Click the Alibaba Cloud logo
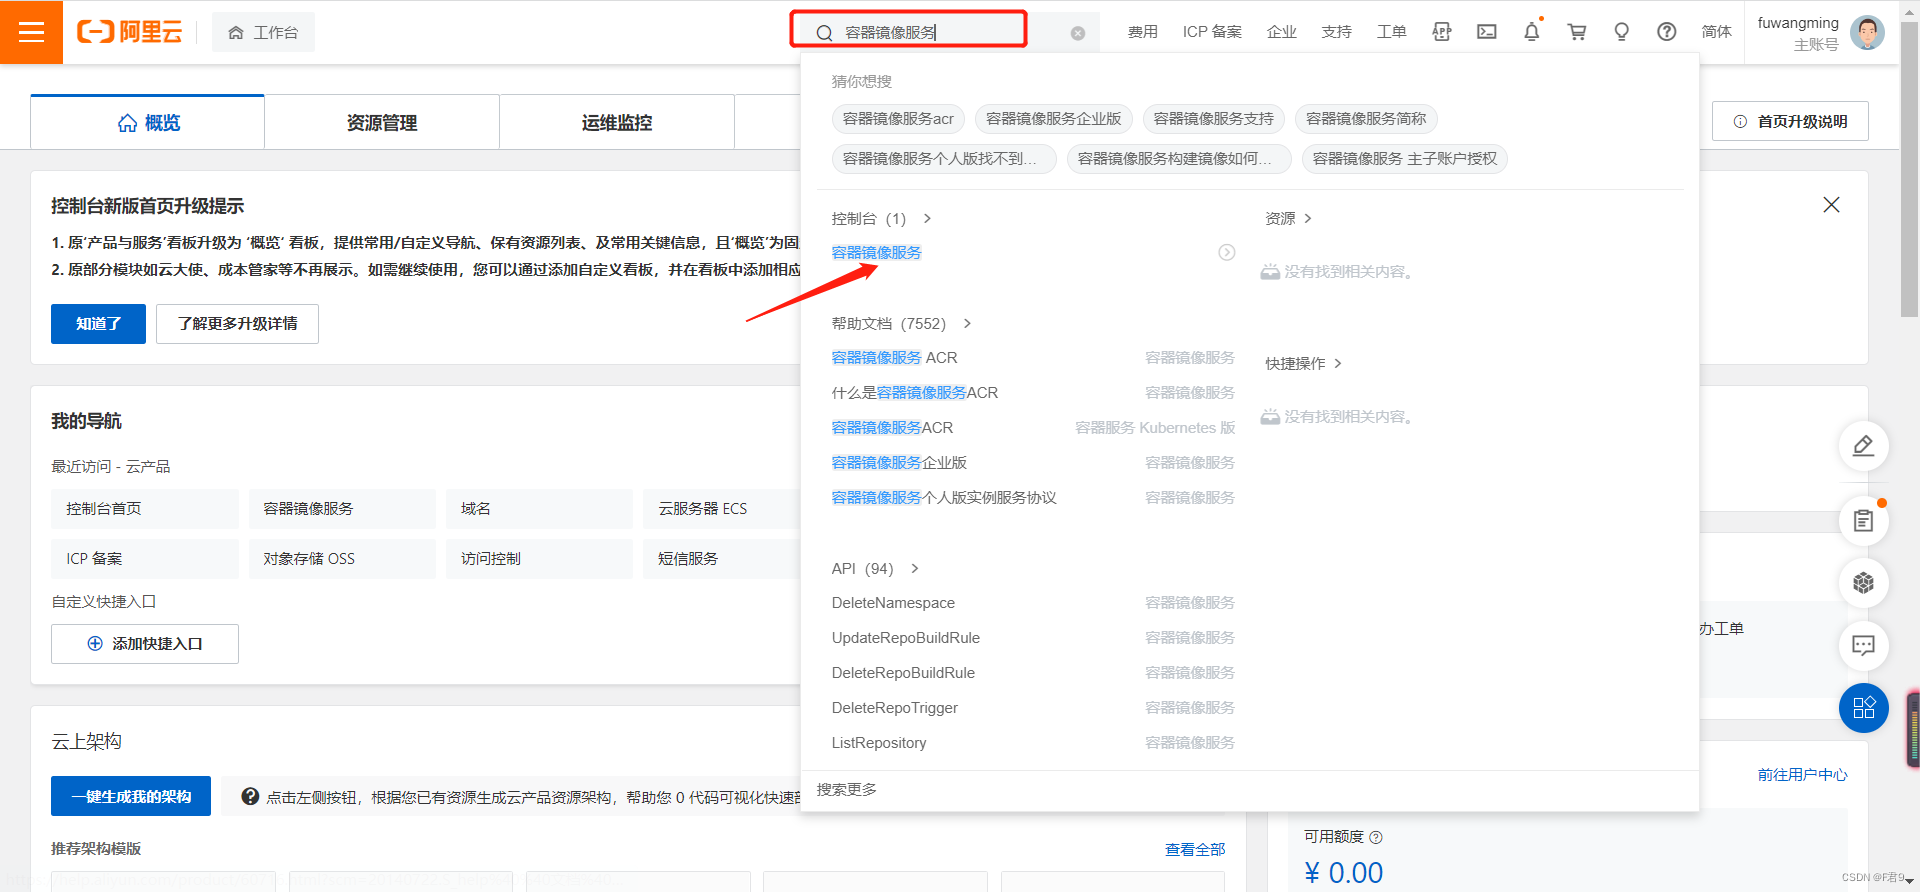Image resolution: width=1920 pixels, height=892 pixels. click(x=130, y=32)
